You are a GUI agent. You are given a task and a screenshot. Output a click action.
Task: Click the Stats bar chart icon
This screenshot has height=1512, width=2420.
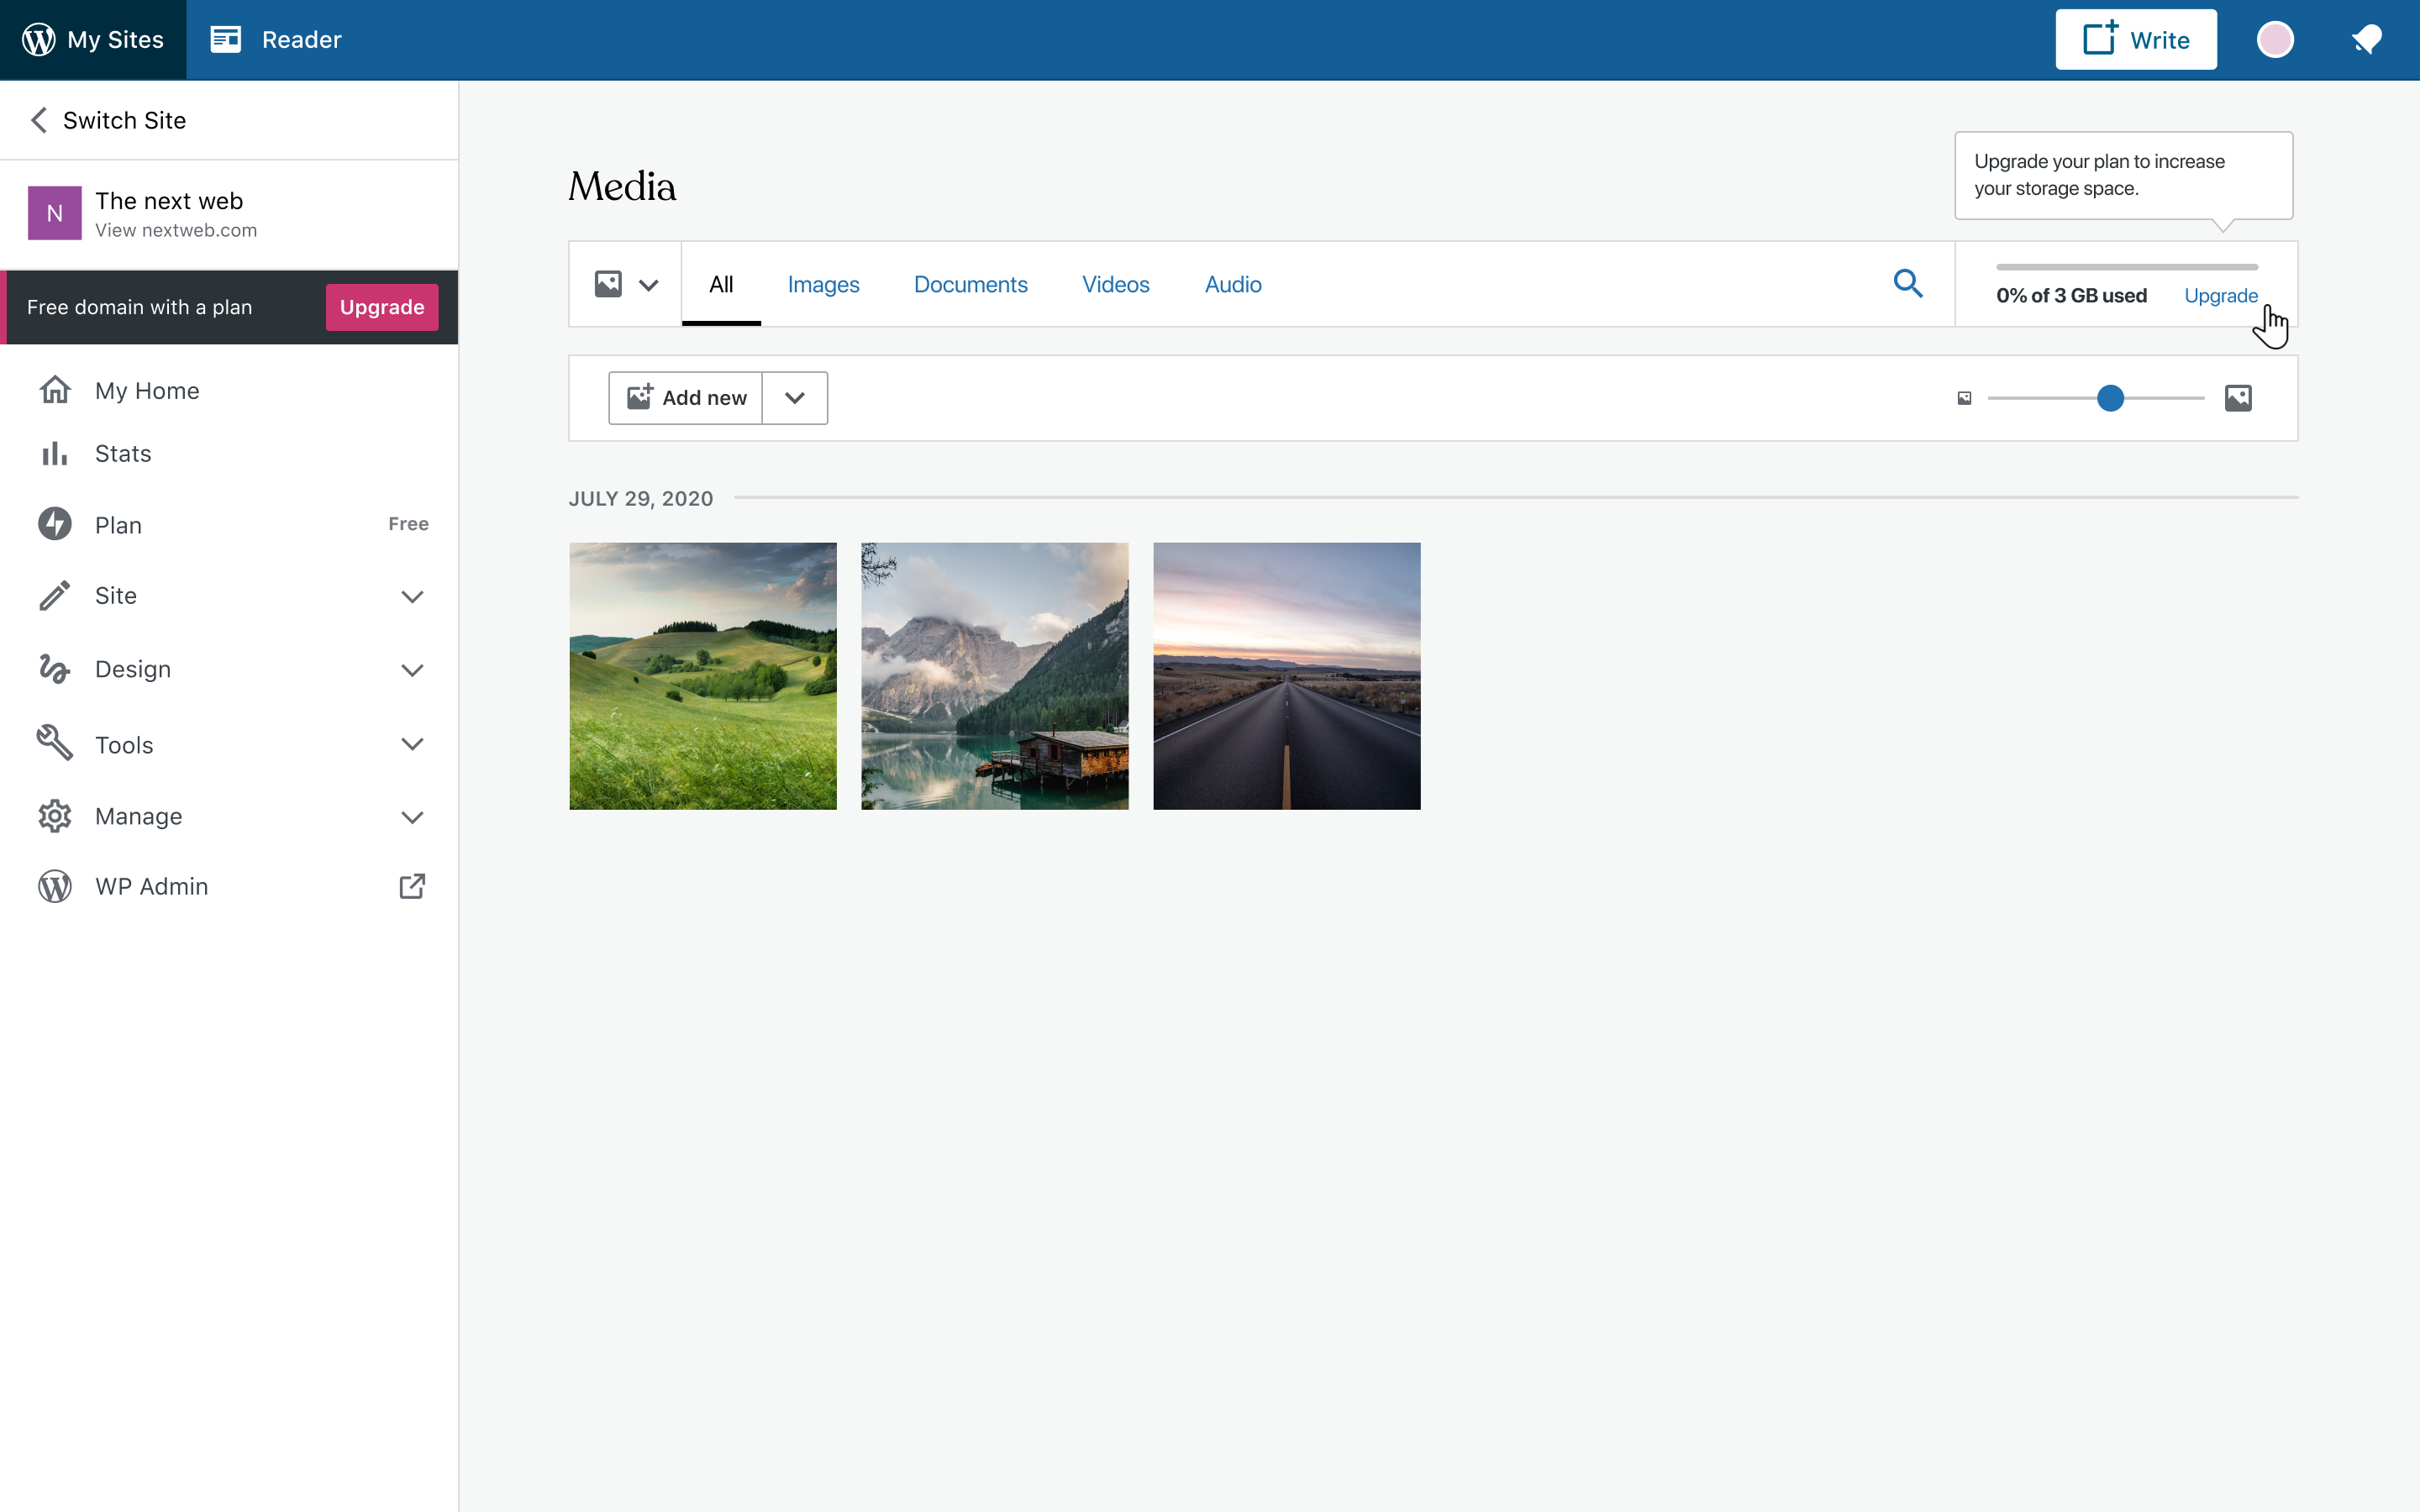pos(55,454)
